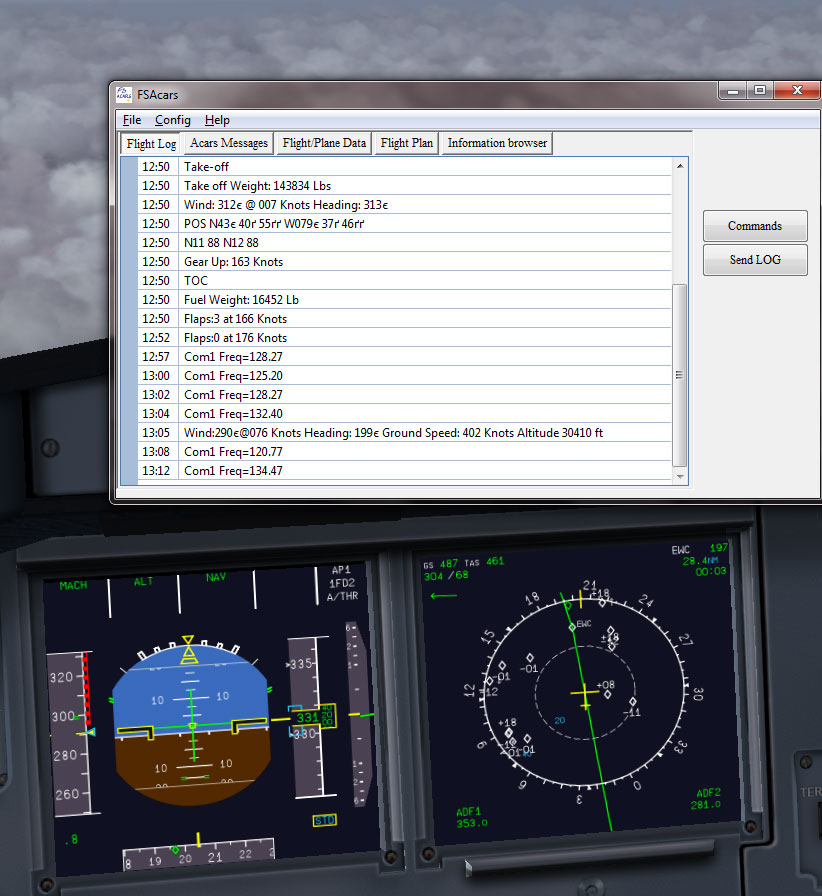The image size is (822, 896).
Task: Click the ADF2 281.0 readout on the ND
Action: (706, 799)
